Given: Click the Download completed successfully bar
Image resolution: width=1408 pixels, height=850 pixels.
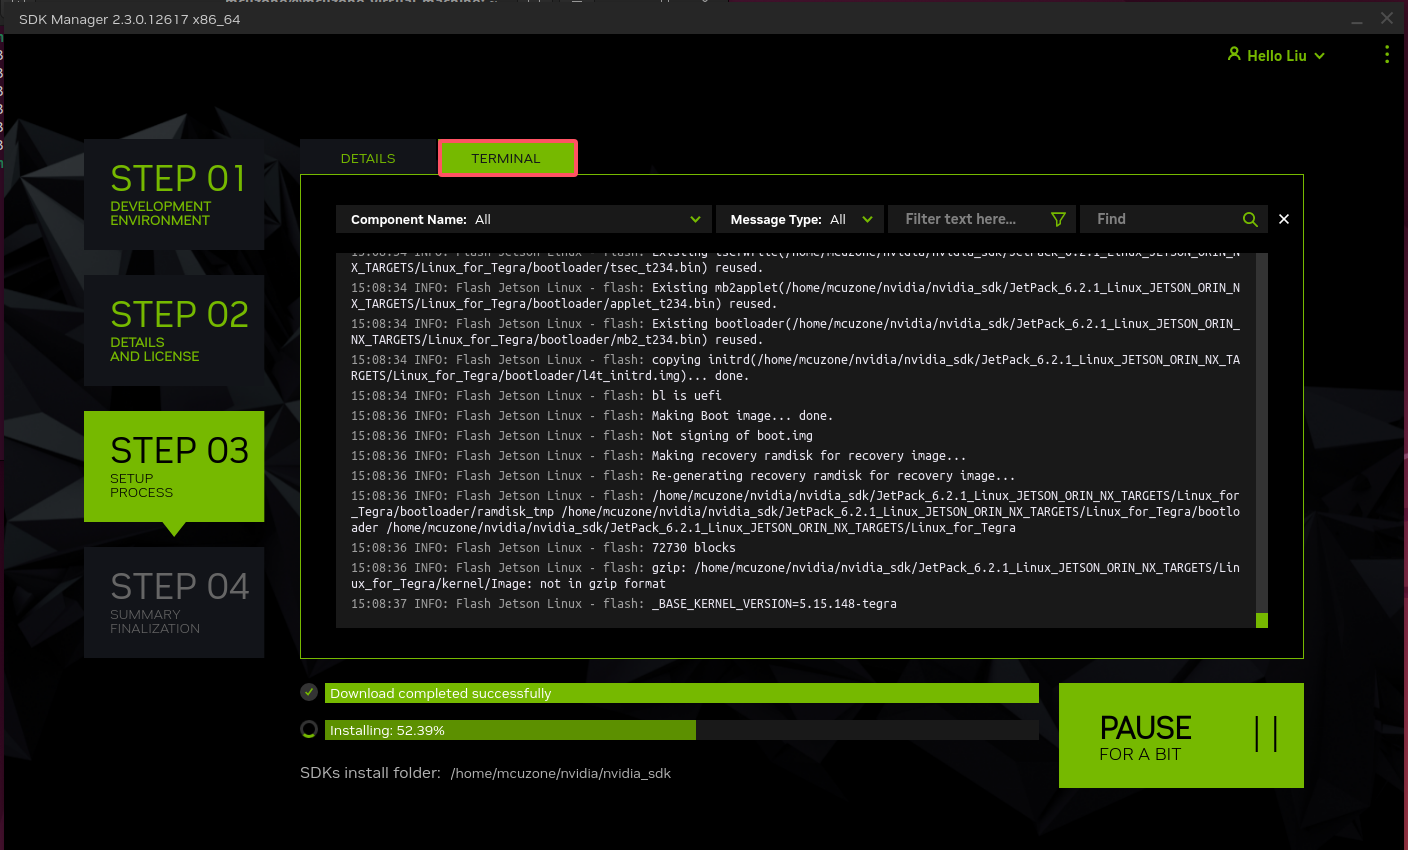Looking at the screenshot, I should tap(682, 693).
